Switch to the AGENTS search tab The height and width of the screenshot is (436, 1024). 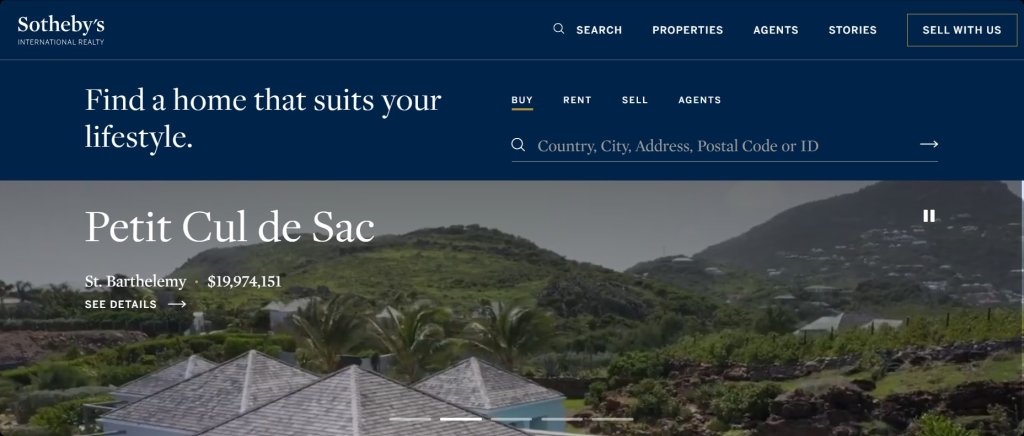pos(699,101)
